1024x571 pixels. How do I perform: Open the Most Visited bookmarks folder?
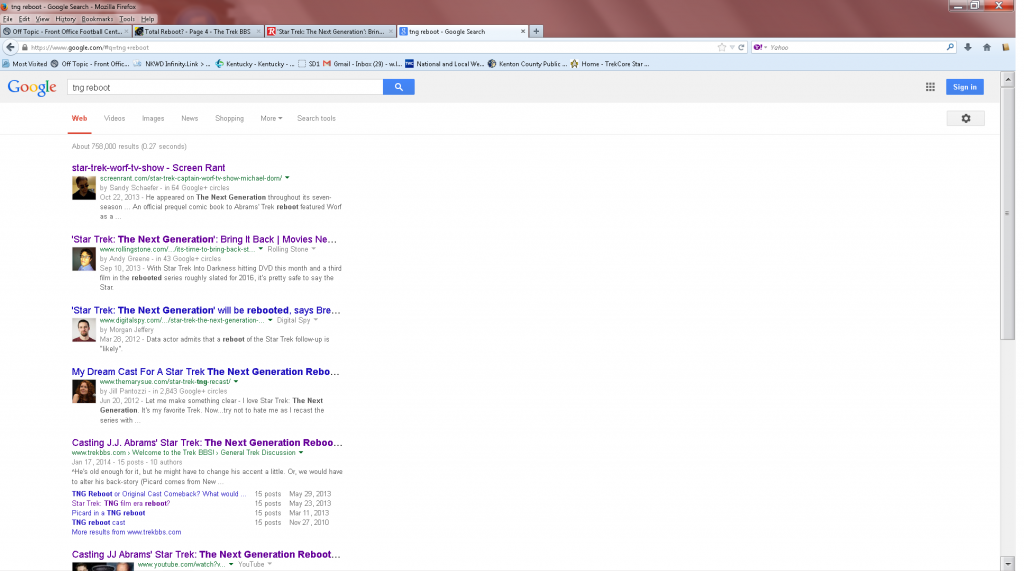coord(25,64)
